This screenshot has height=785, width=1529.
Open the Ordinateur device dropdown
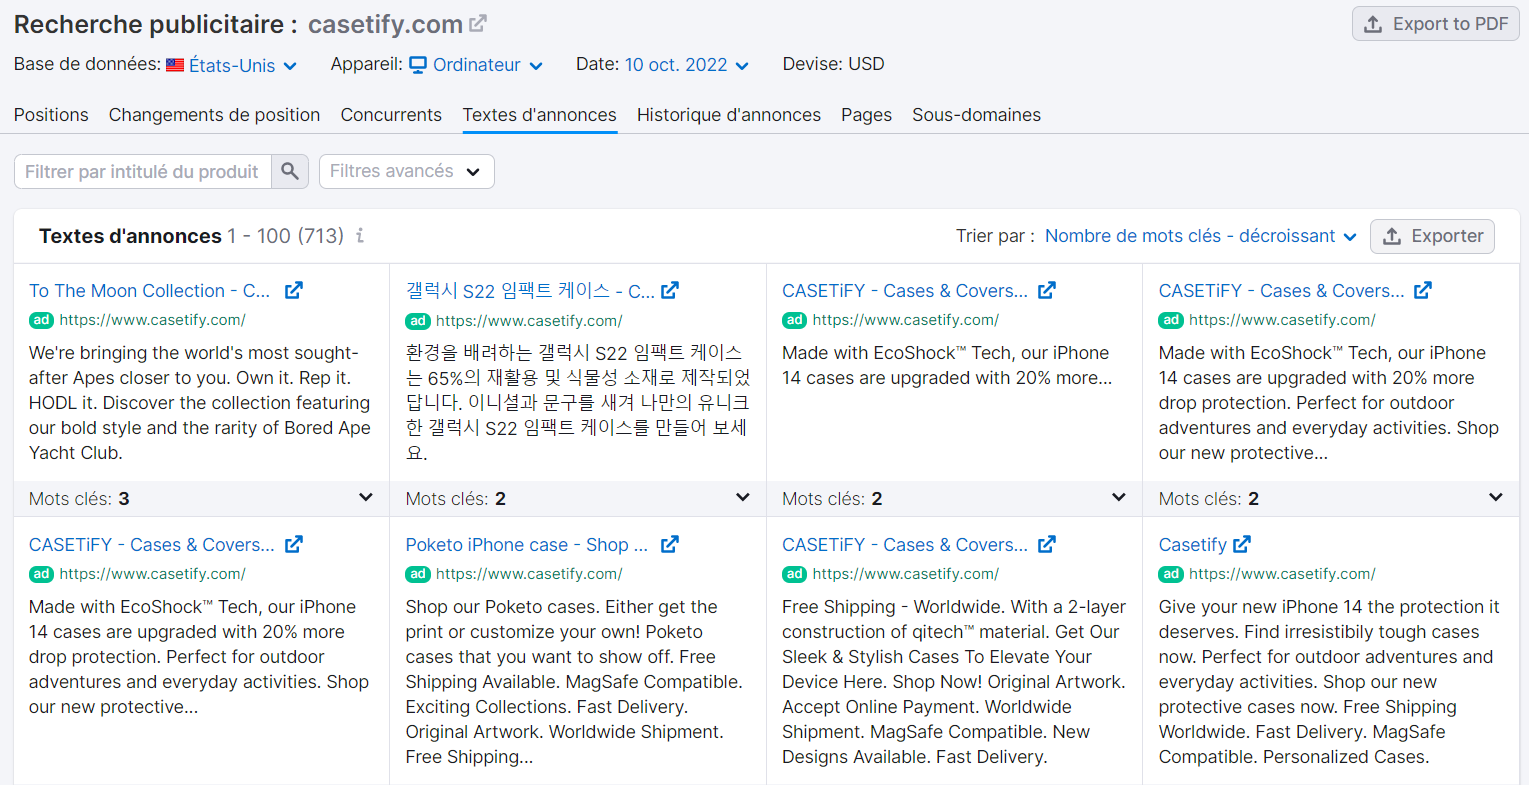coord(488,65)
